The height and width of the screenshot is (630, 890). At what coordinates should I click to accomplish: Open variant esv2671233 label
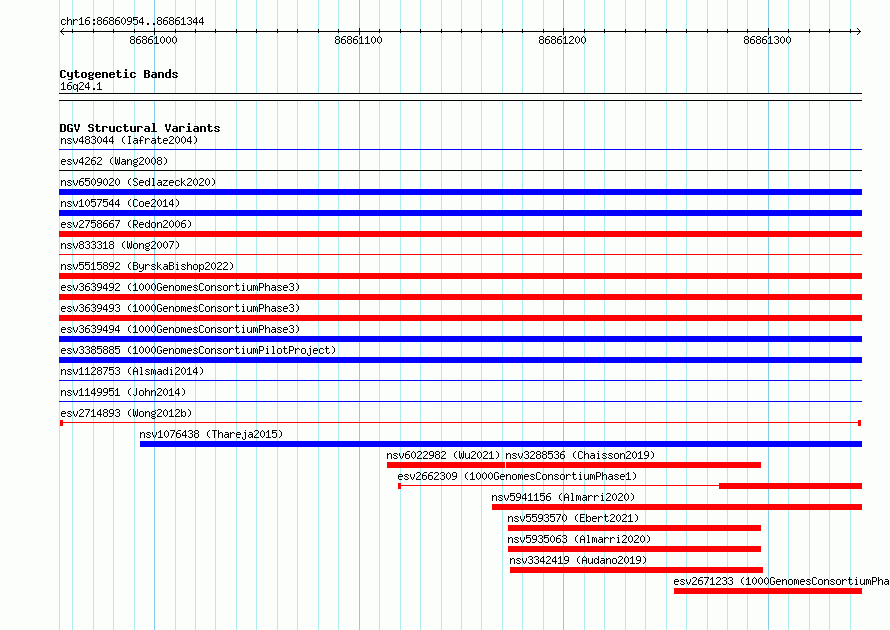click(781, 581)
